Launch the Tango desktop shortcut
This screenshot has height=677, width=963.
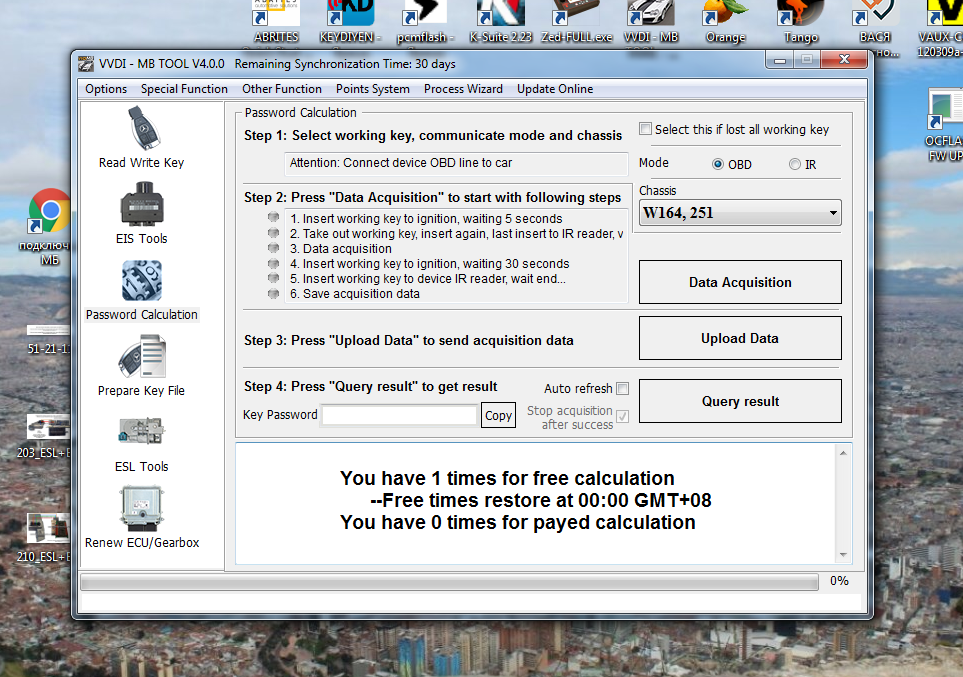800,22
